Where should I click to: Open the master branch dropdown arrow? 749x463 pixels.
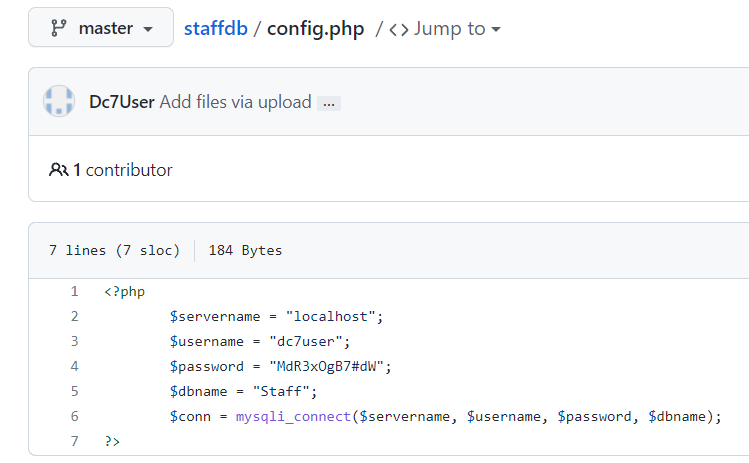pyautogui.click(x=149, y=29)
